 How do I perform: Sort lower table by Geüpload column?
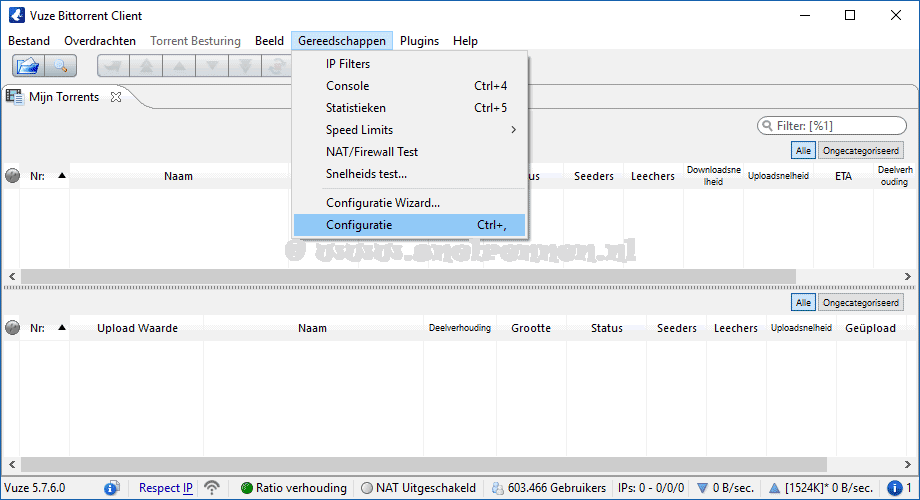click(870, 328)
